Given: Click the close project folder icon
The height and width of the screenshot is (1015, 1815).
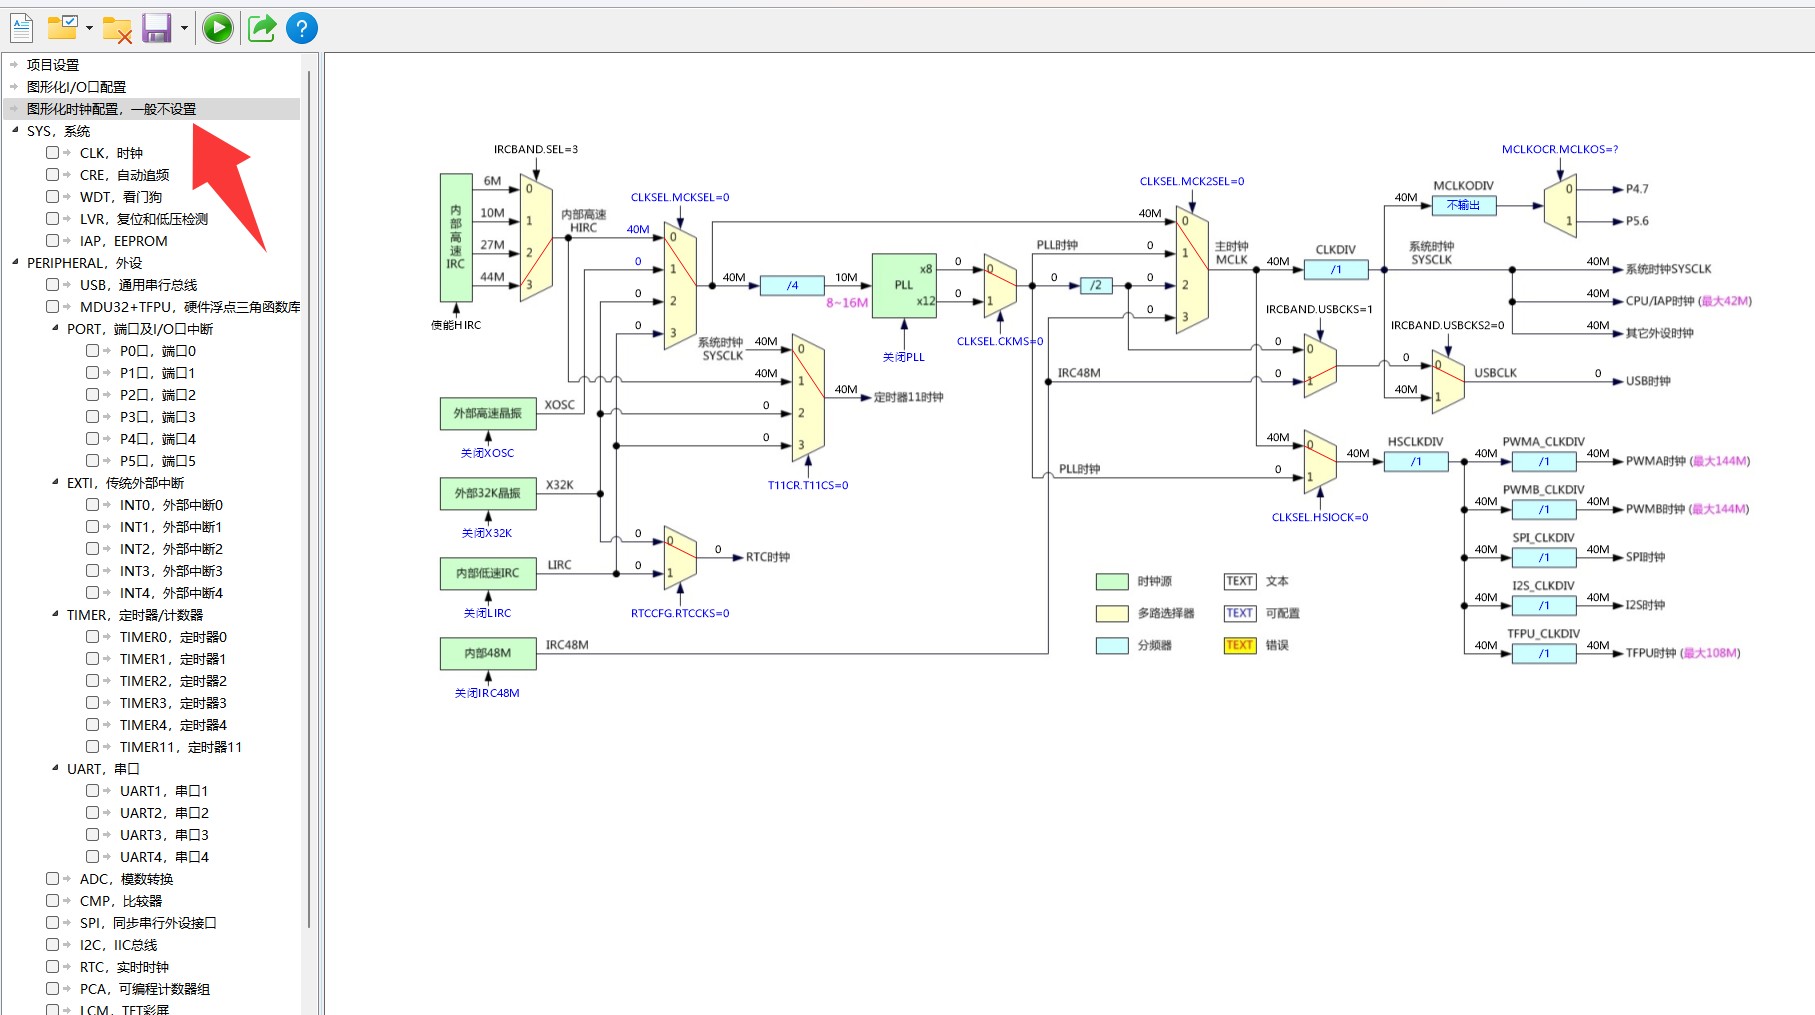Looking at the screenshot, I should pos(117,30).
